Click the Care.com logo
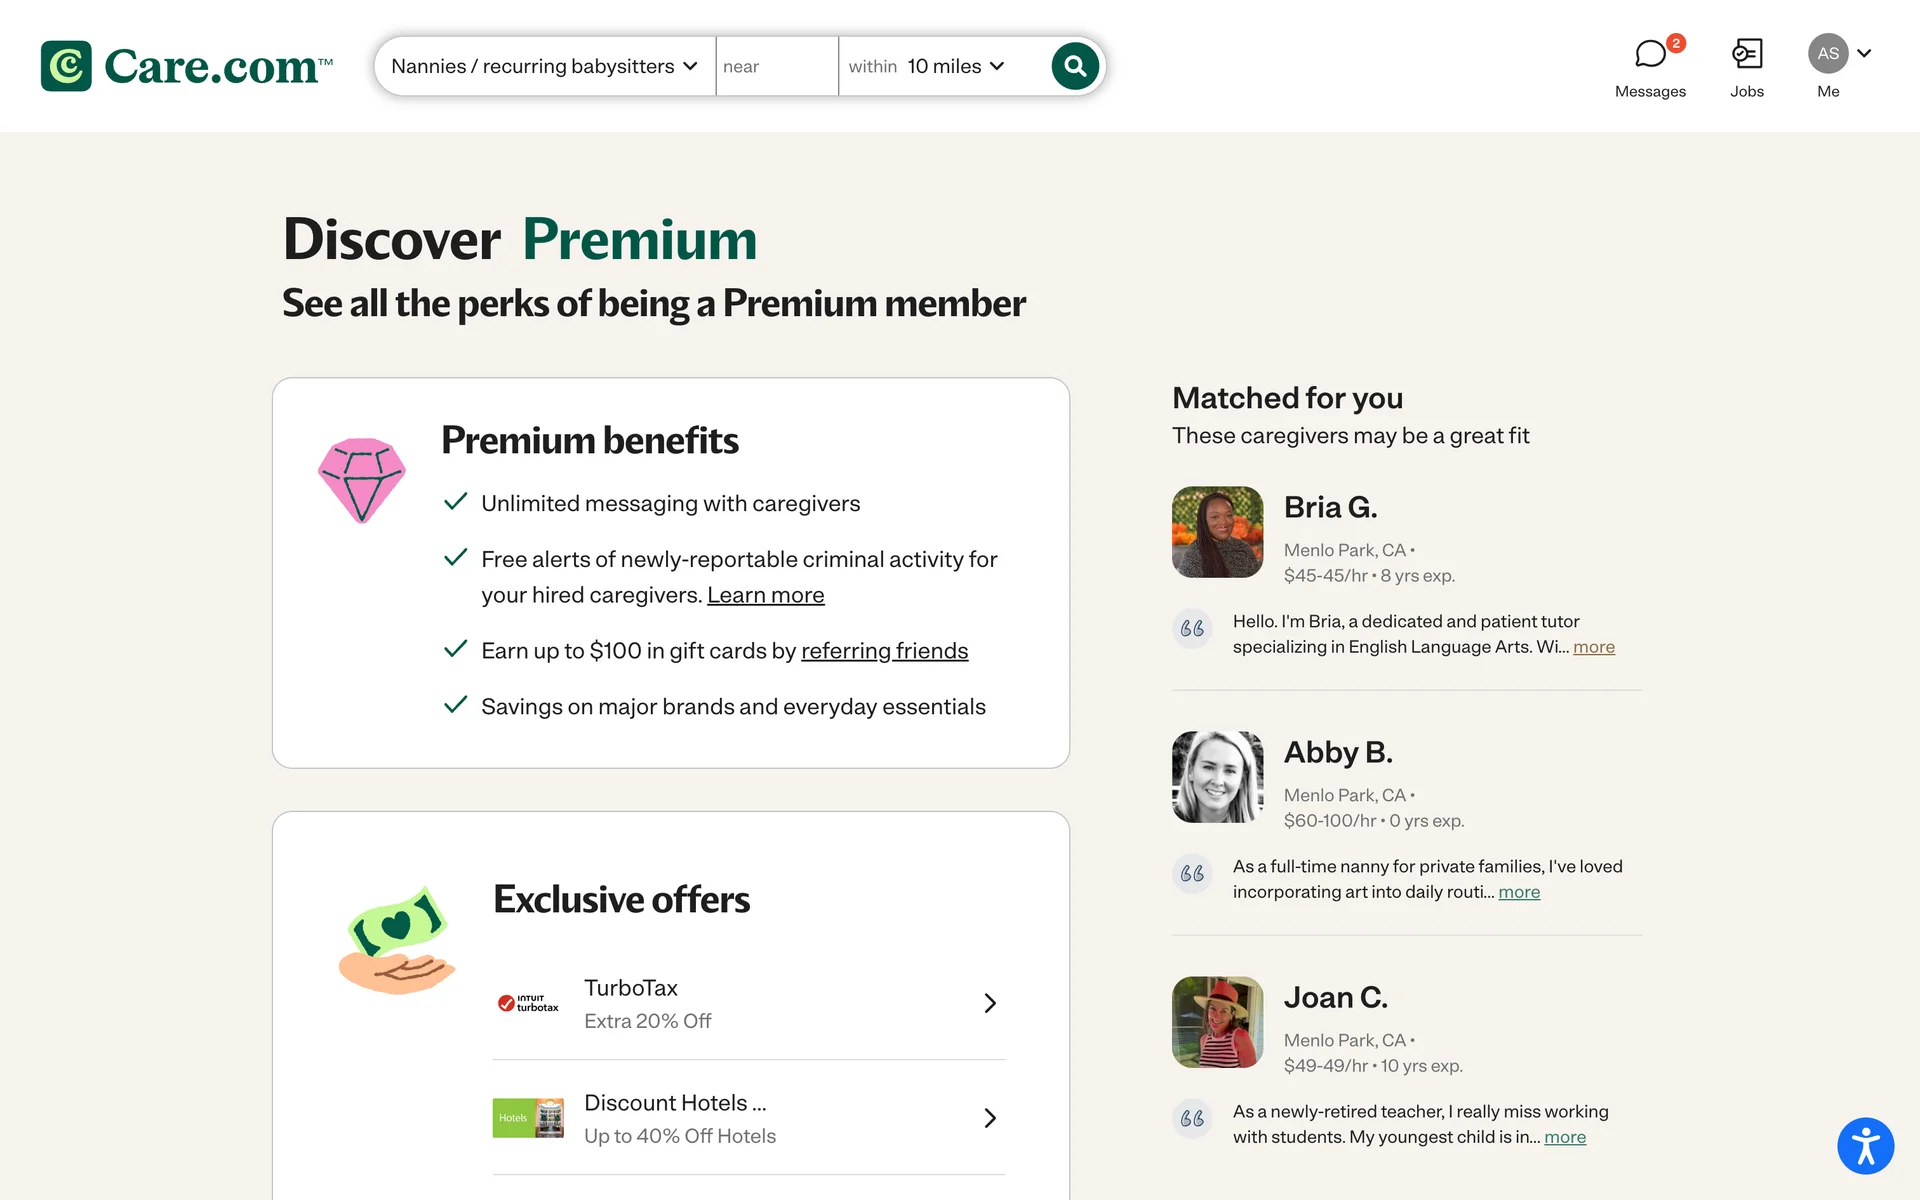Image resolution: width=1920 pixels, height=1200 pixels. [186, 66]
